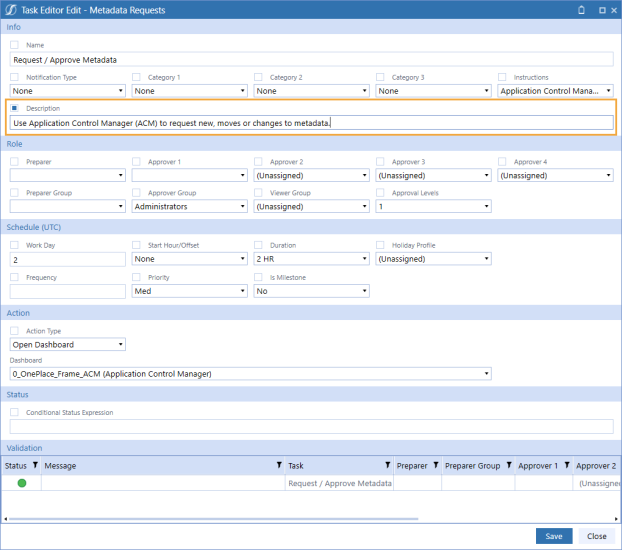Click the Work Day input field

pyautogui.click(x=67, y=260)
